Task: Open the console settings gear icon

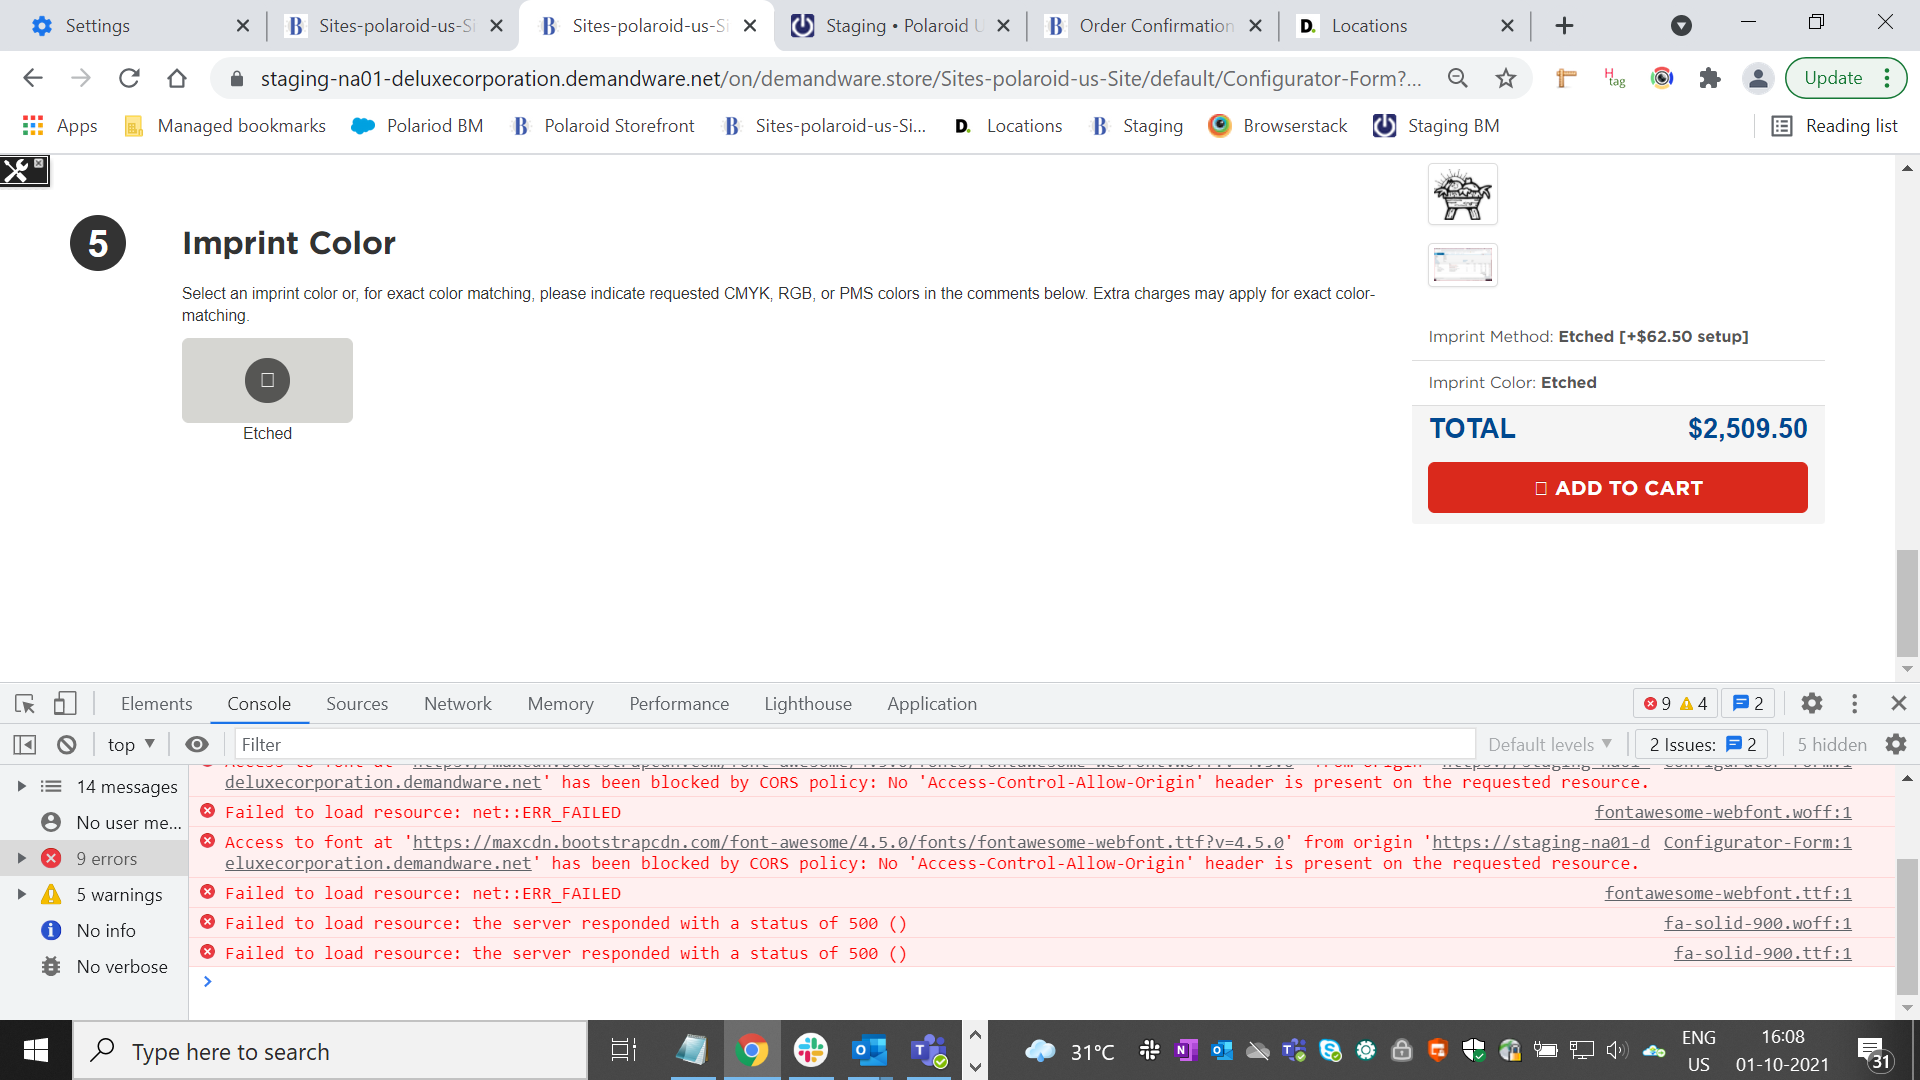Action: click(1895, 745)
